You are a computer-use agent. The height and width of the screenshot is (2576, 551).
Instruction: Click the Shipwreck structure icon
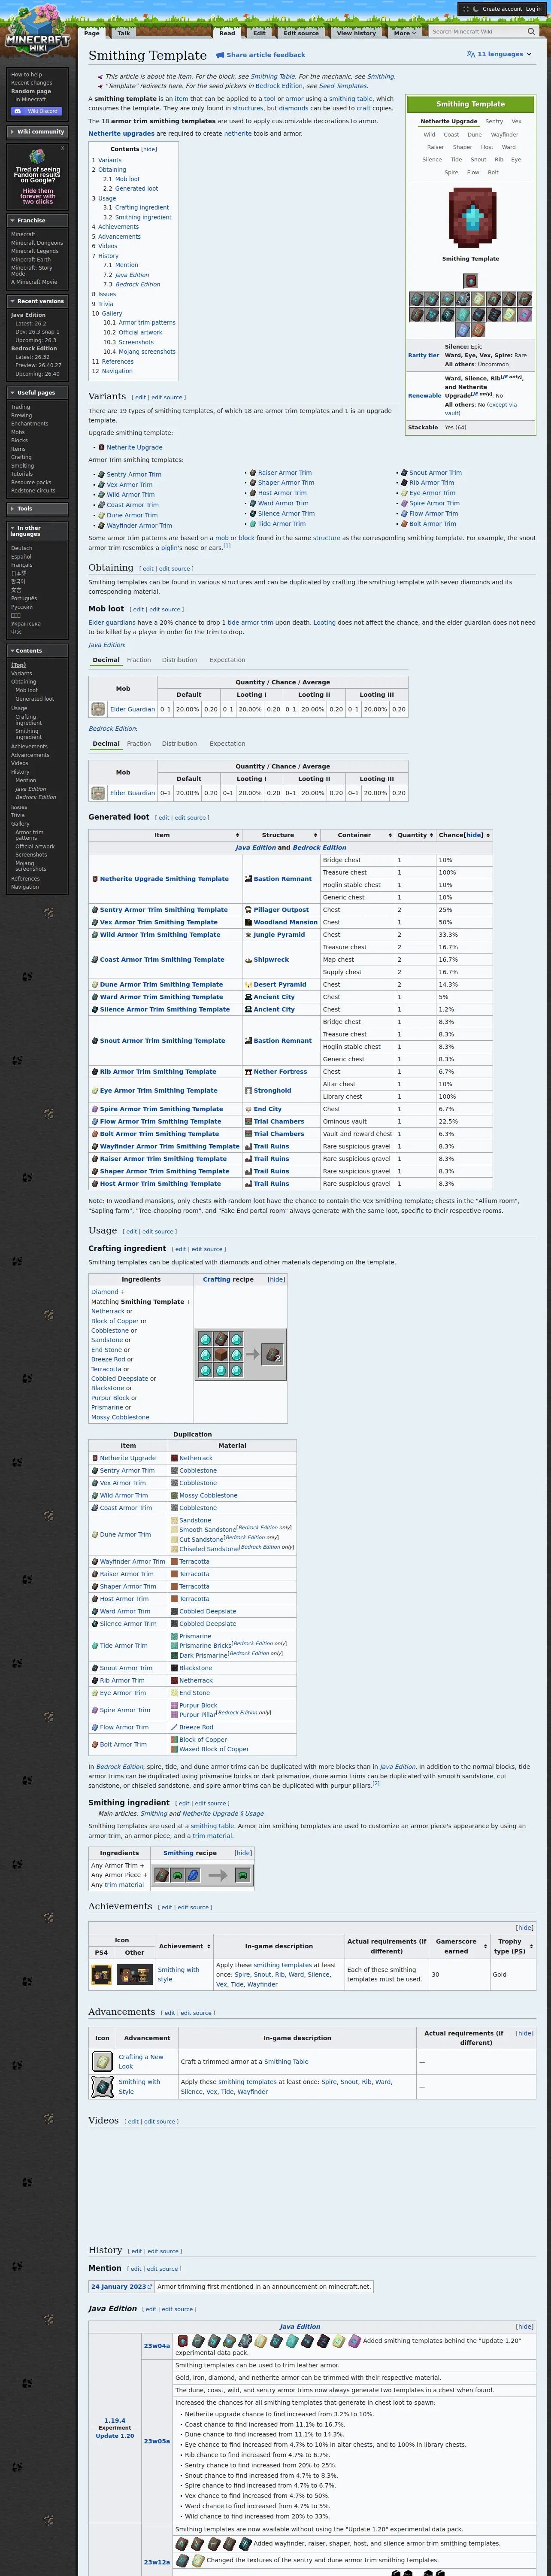click(x=248, y=960)
